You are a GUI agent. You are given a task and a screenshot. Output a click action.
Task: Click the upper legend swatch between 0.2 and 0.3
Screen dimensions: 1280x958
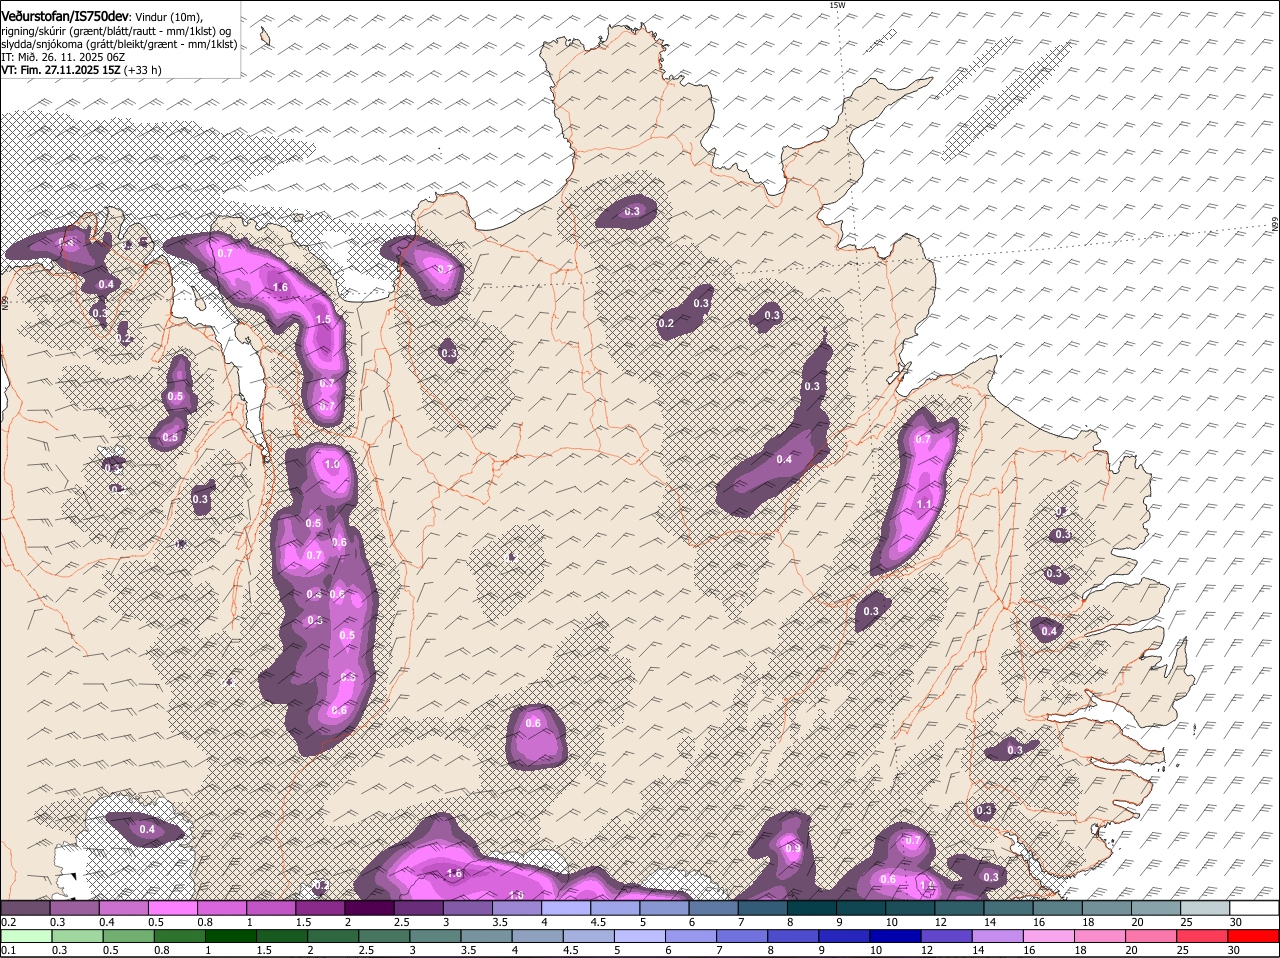coord(25,908)
